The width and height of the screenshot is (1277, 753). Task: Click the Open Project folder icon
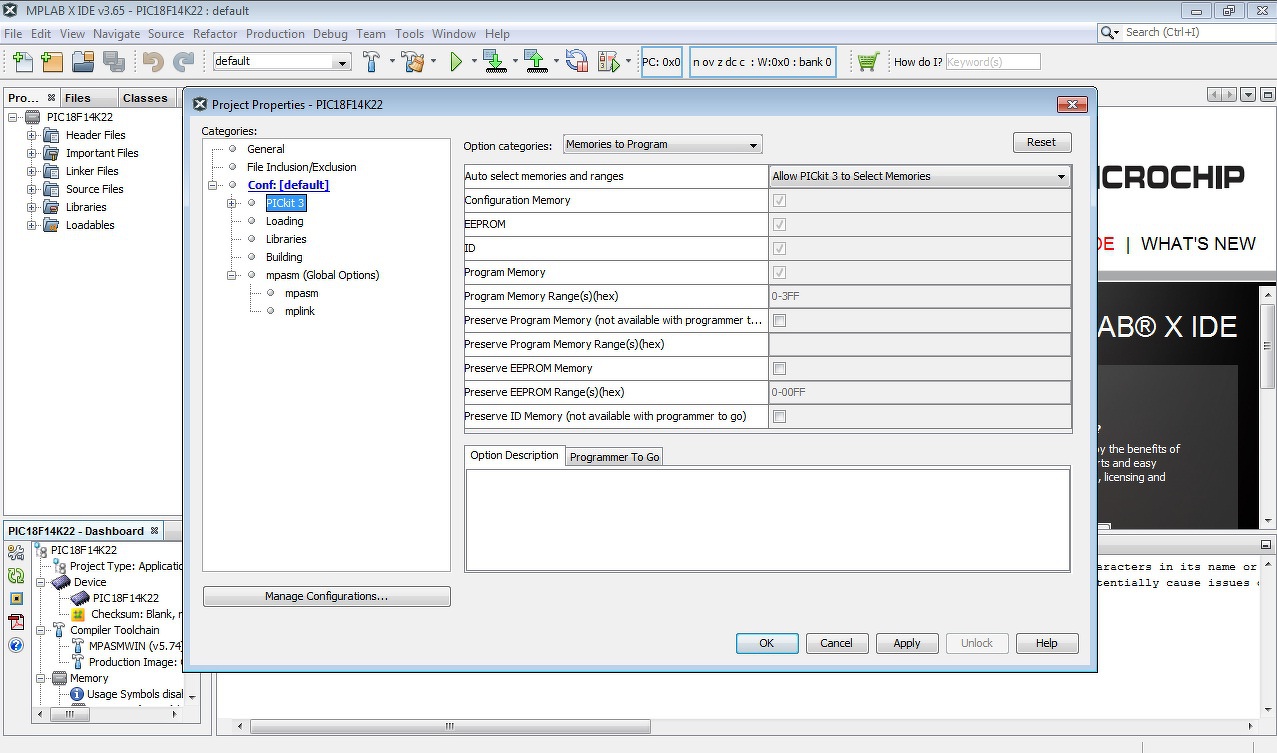pos(82,62)
